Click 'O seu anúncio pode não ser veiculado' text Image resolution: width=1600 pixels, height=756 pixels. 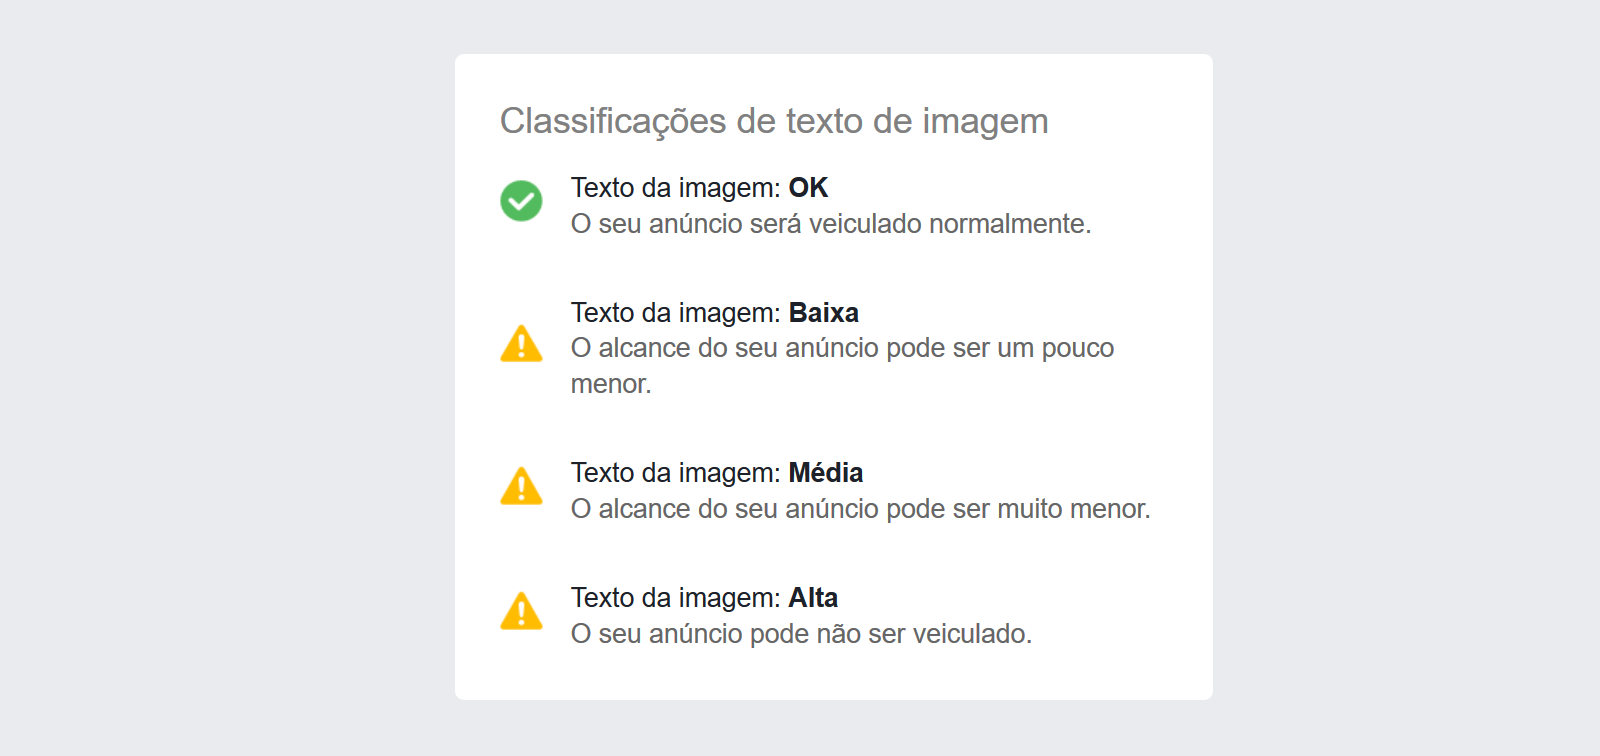(x=801, y=634)
